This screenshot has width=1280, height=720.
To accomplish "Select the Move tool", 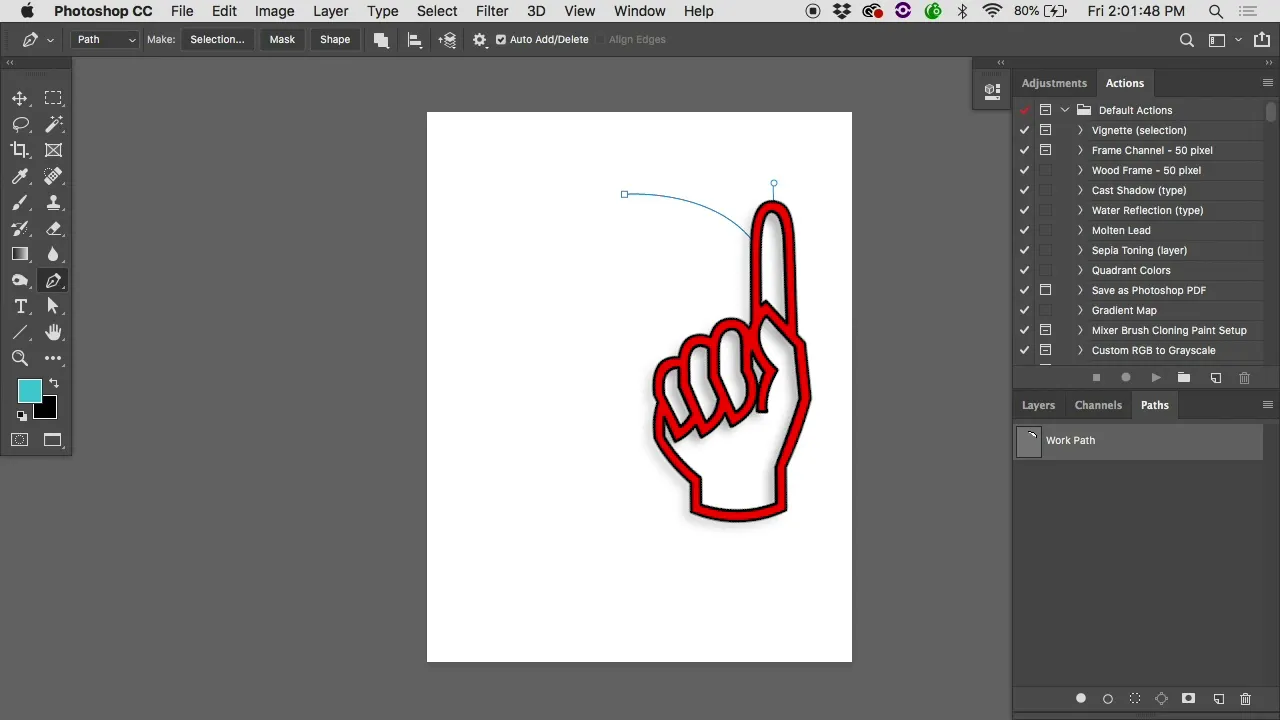I will pyautogui.click(x=20, y=98).
